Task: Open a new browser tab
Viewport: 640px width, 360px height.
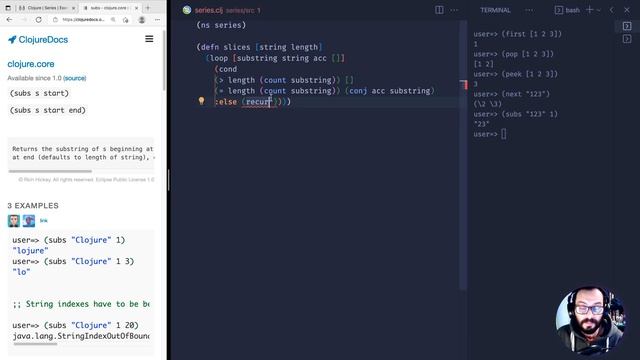Action: click(x=148, y=8)
